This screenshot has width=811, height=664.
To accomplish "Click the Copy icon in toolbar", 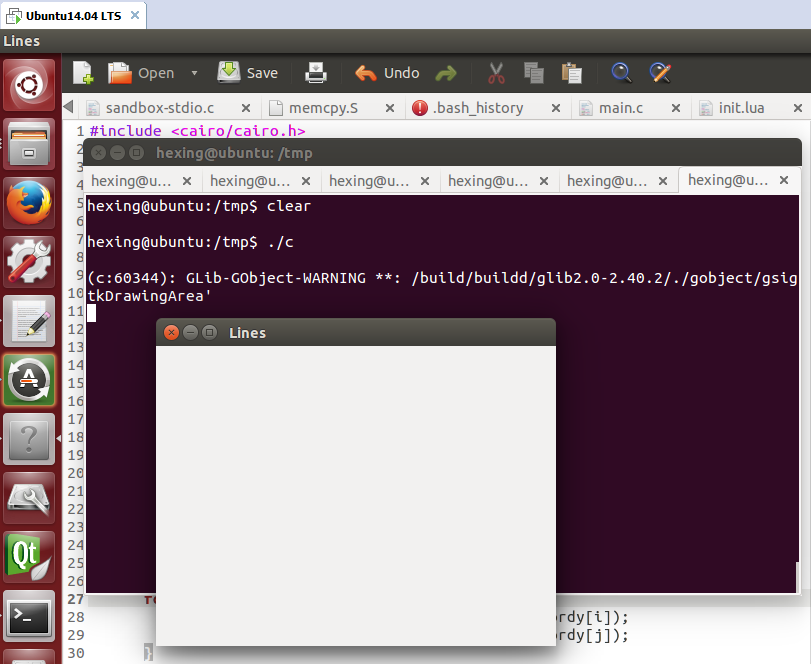I will click(x=533, y=73).
